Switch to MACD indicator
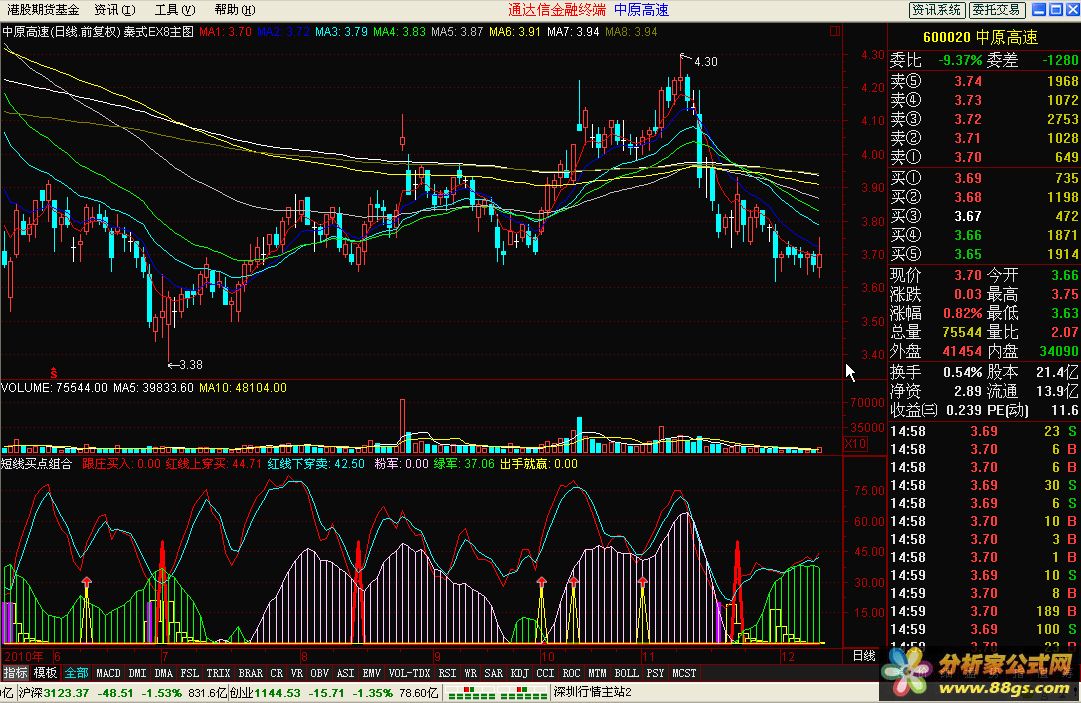 click(x=108, y=673)
